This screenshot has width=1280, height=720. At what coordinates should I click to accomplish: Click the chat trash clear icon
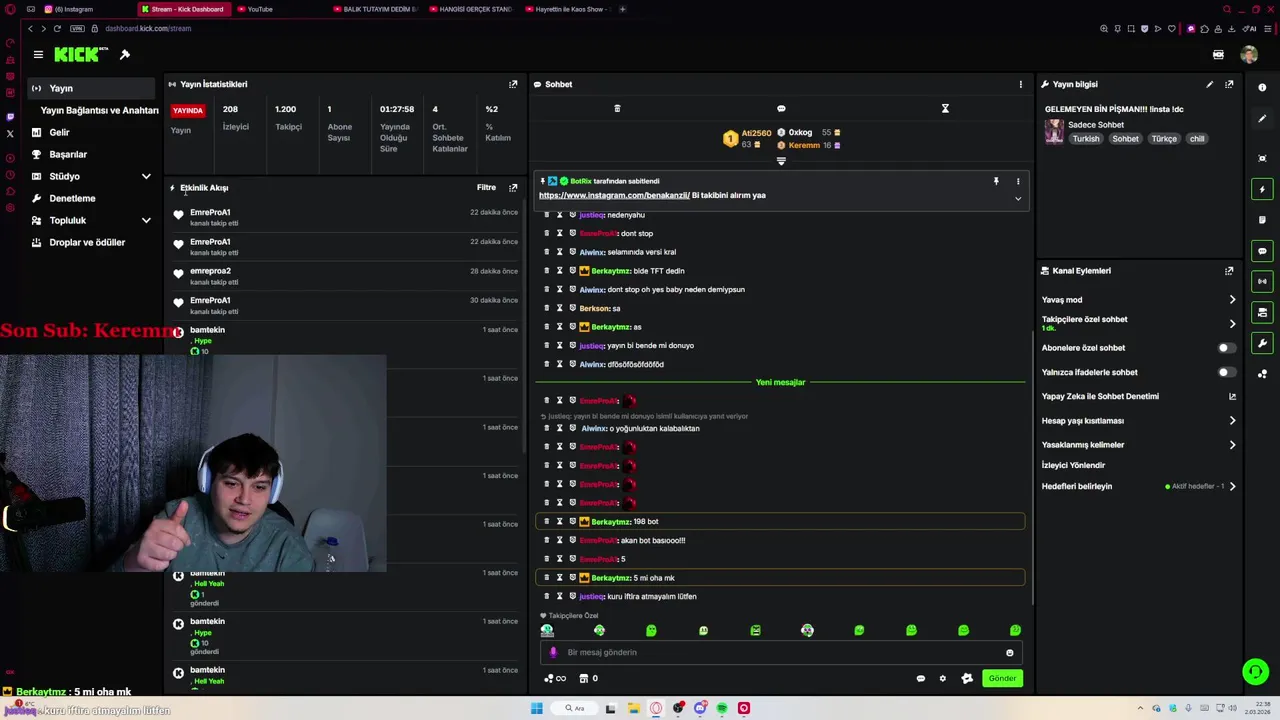617,108
